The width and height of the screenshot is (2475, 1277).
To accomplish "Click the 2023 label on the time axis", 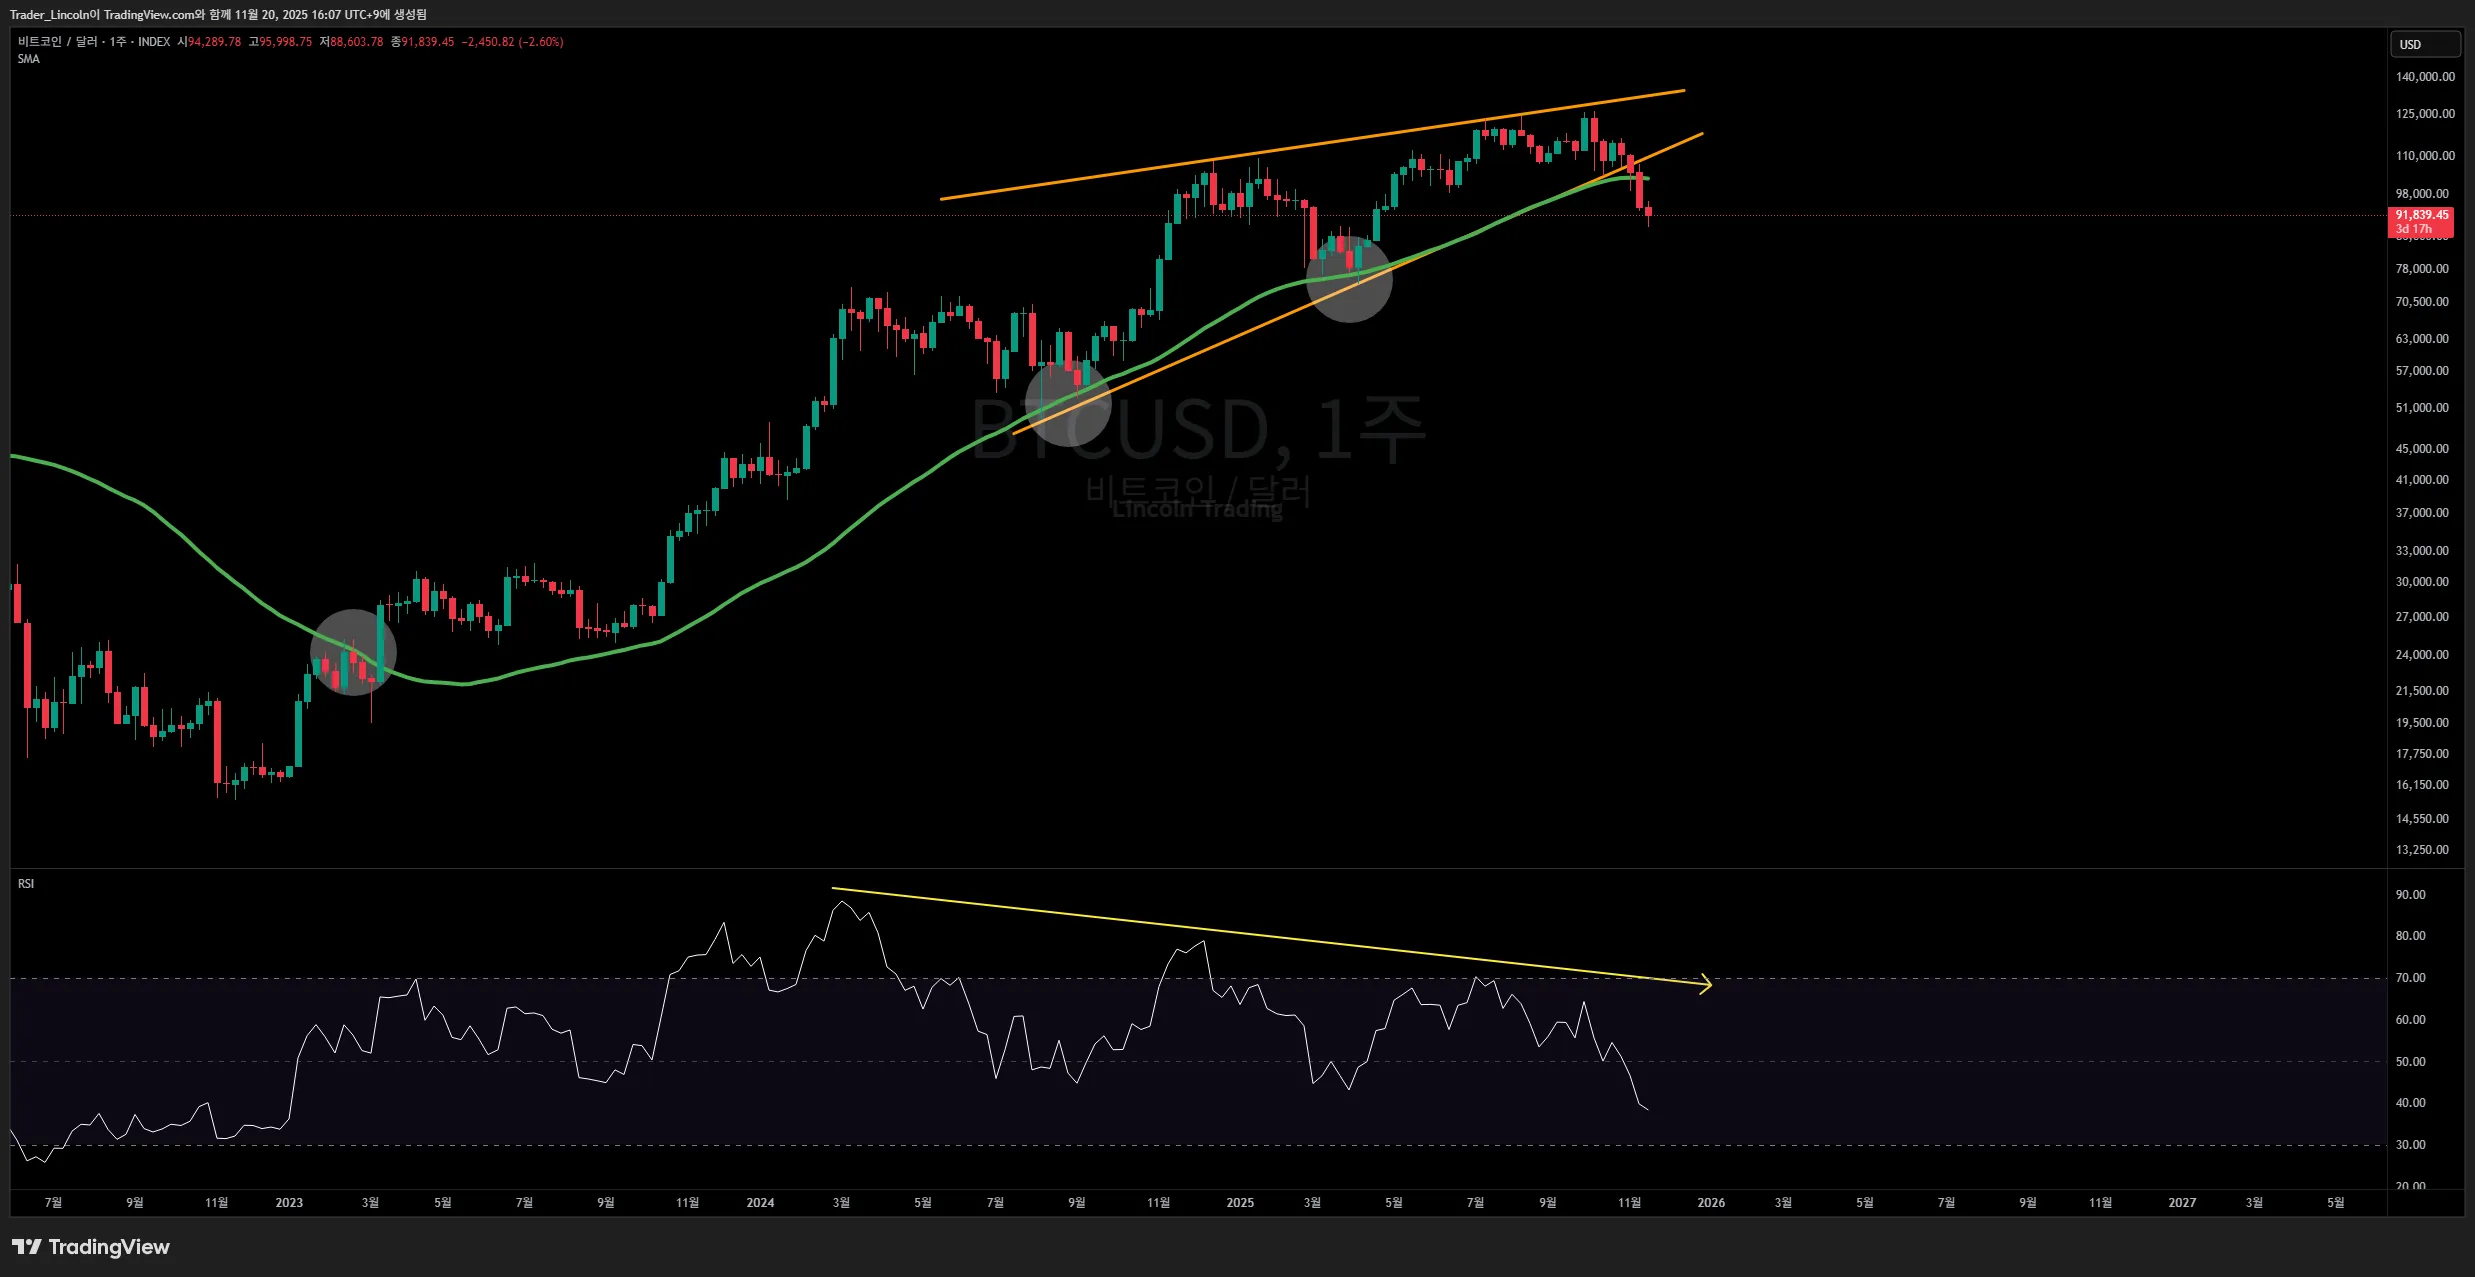I will click(289, 1202).
